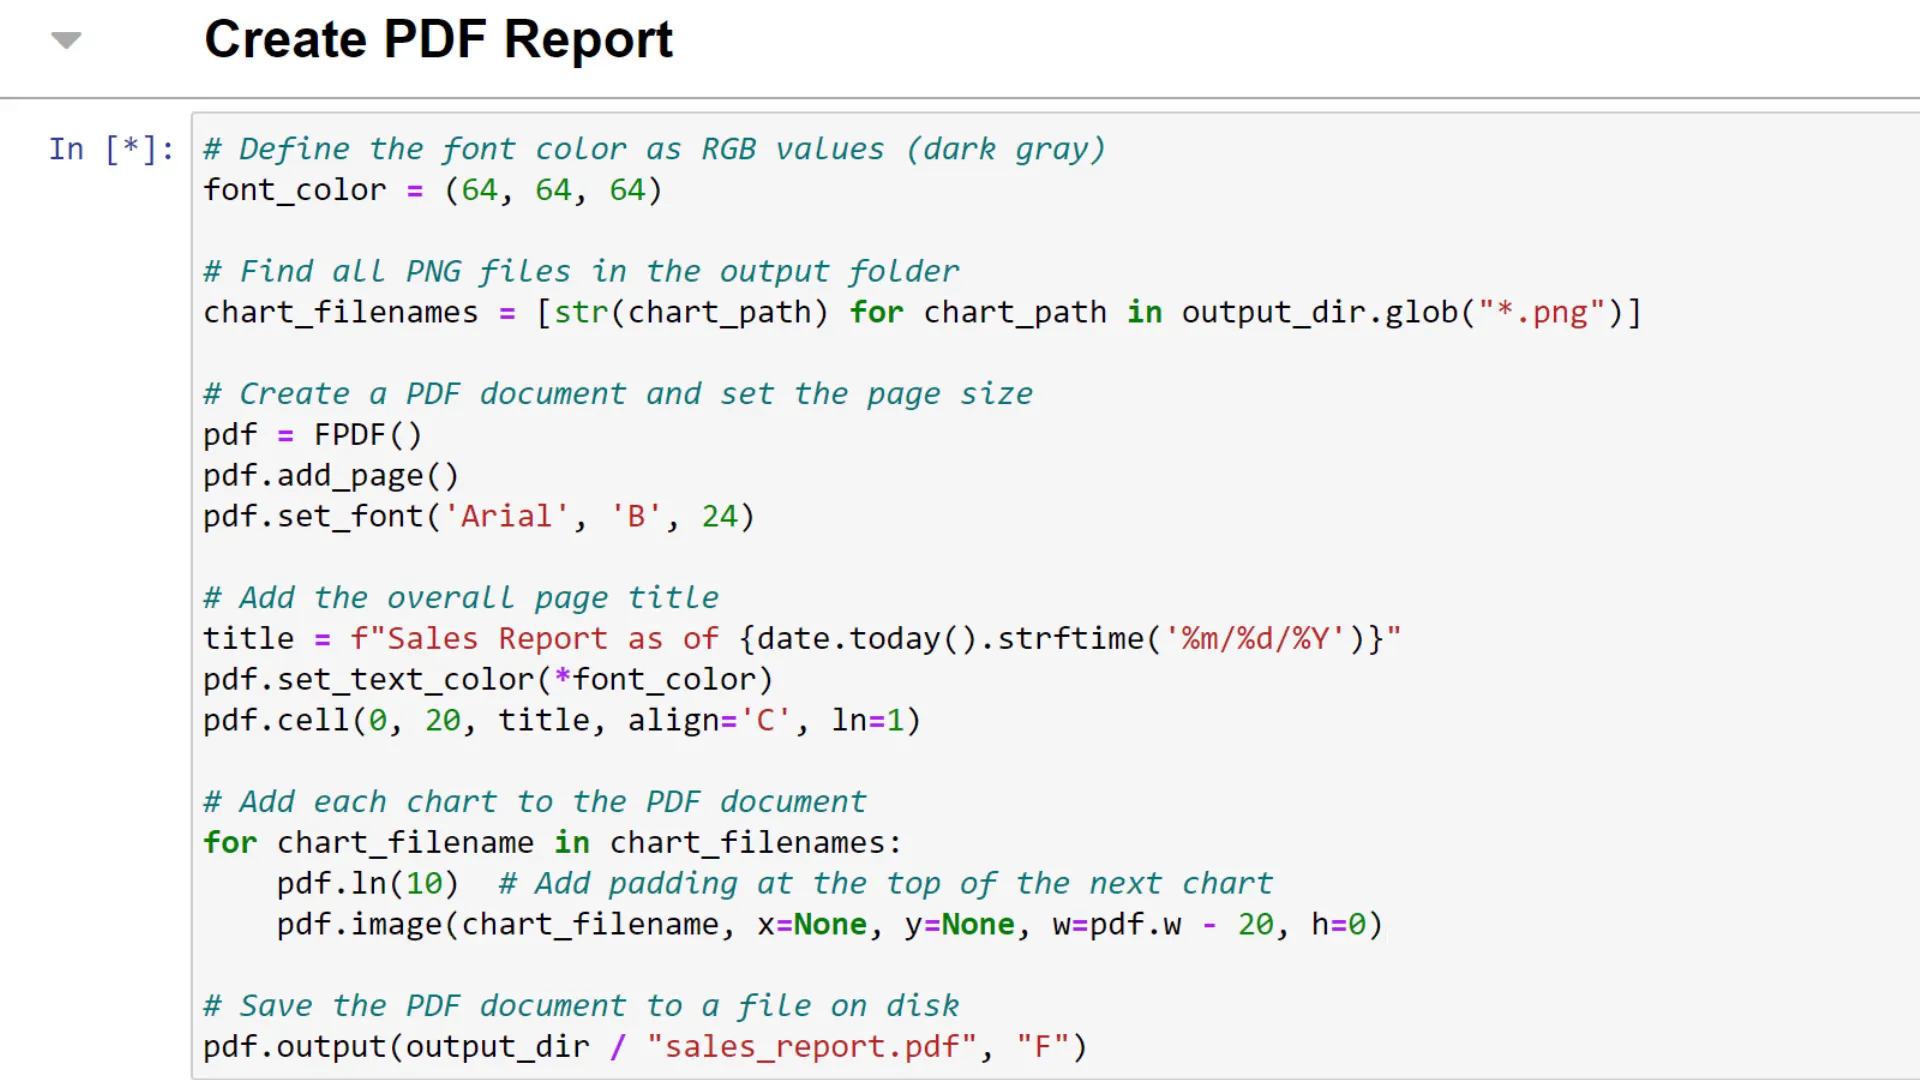Click the "*.png" string in glob call
Viewport: 1920px width, 1080px height.
pyautogui.click(x=1541, y=312)
